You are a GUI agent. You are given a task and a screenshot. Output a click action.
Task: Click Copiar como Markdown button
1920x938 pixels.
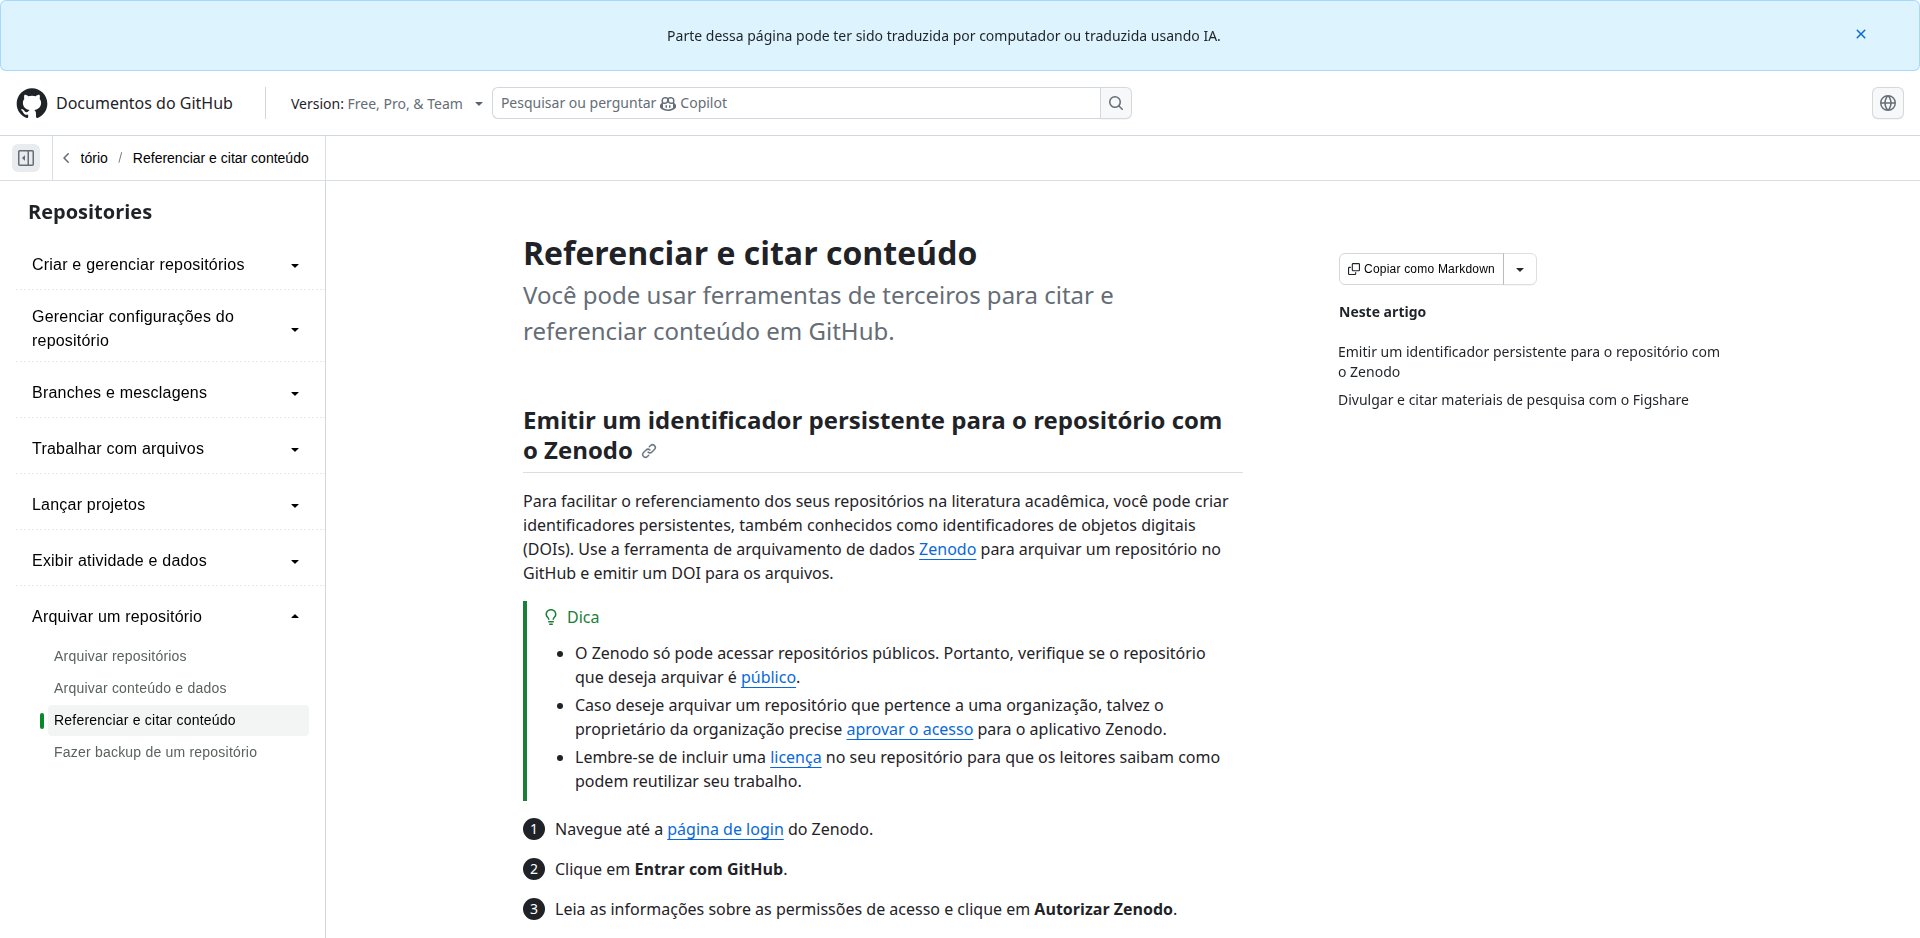click(x=1421, y=269)
